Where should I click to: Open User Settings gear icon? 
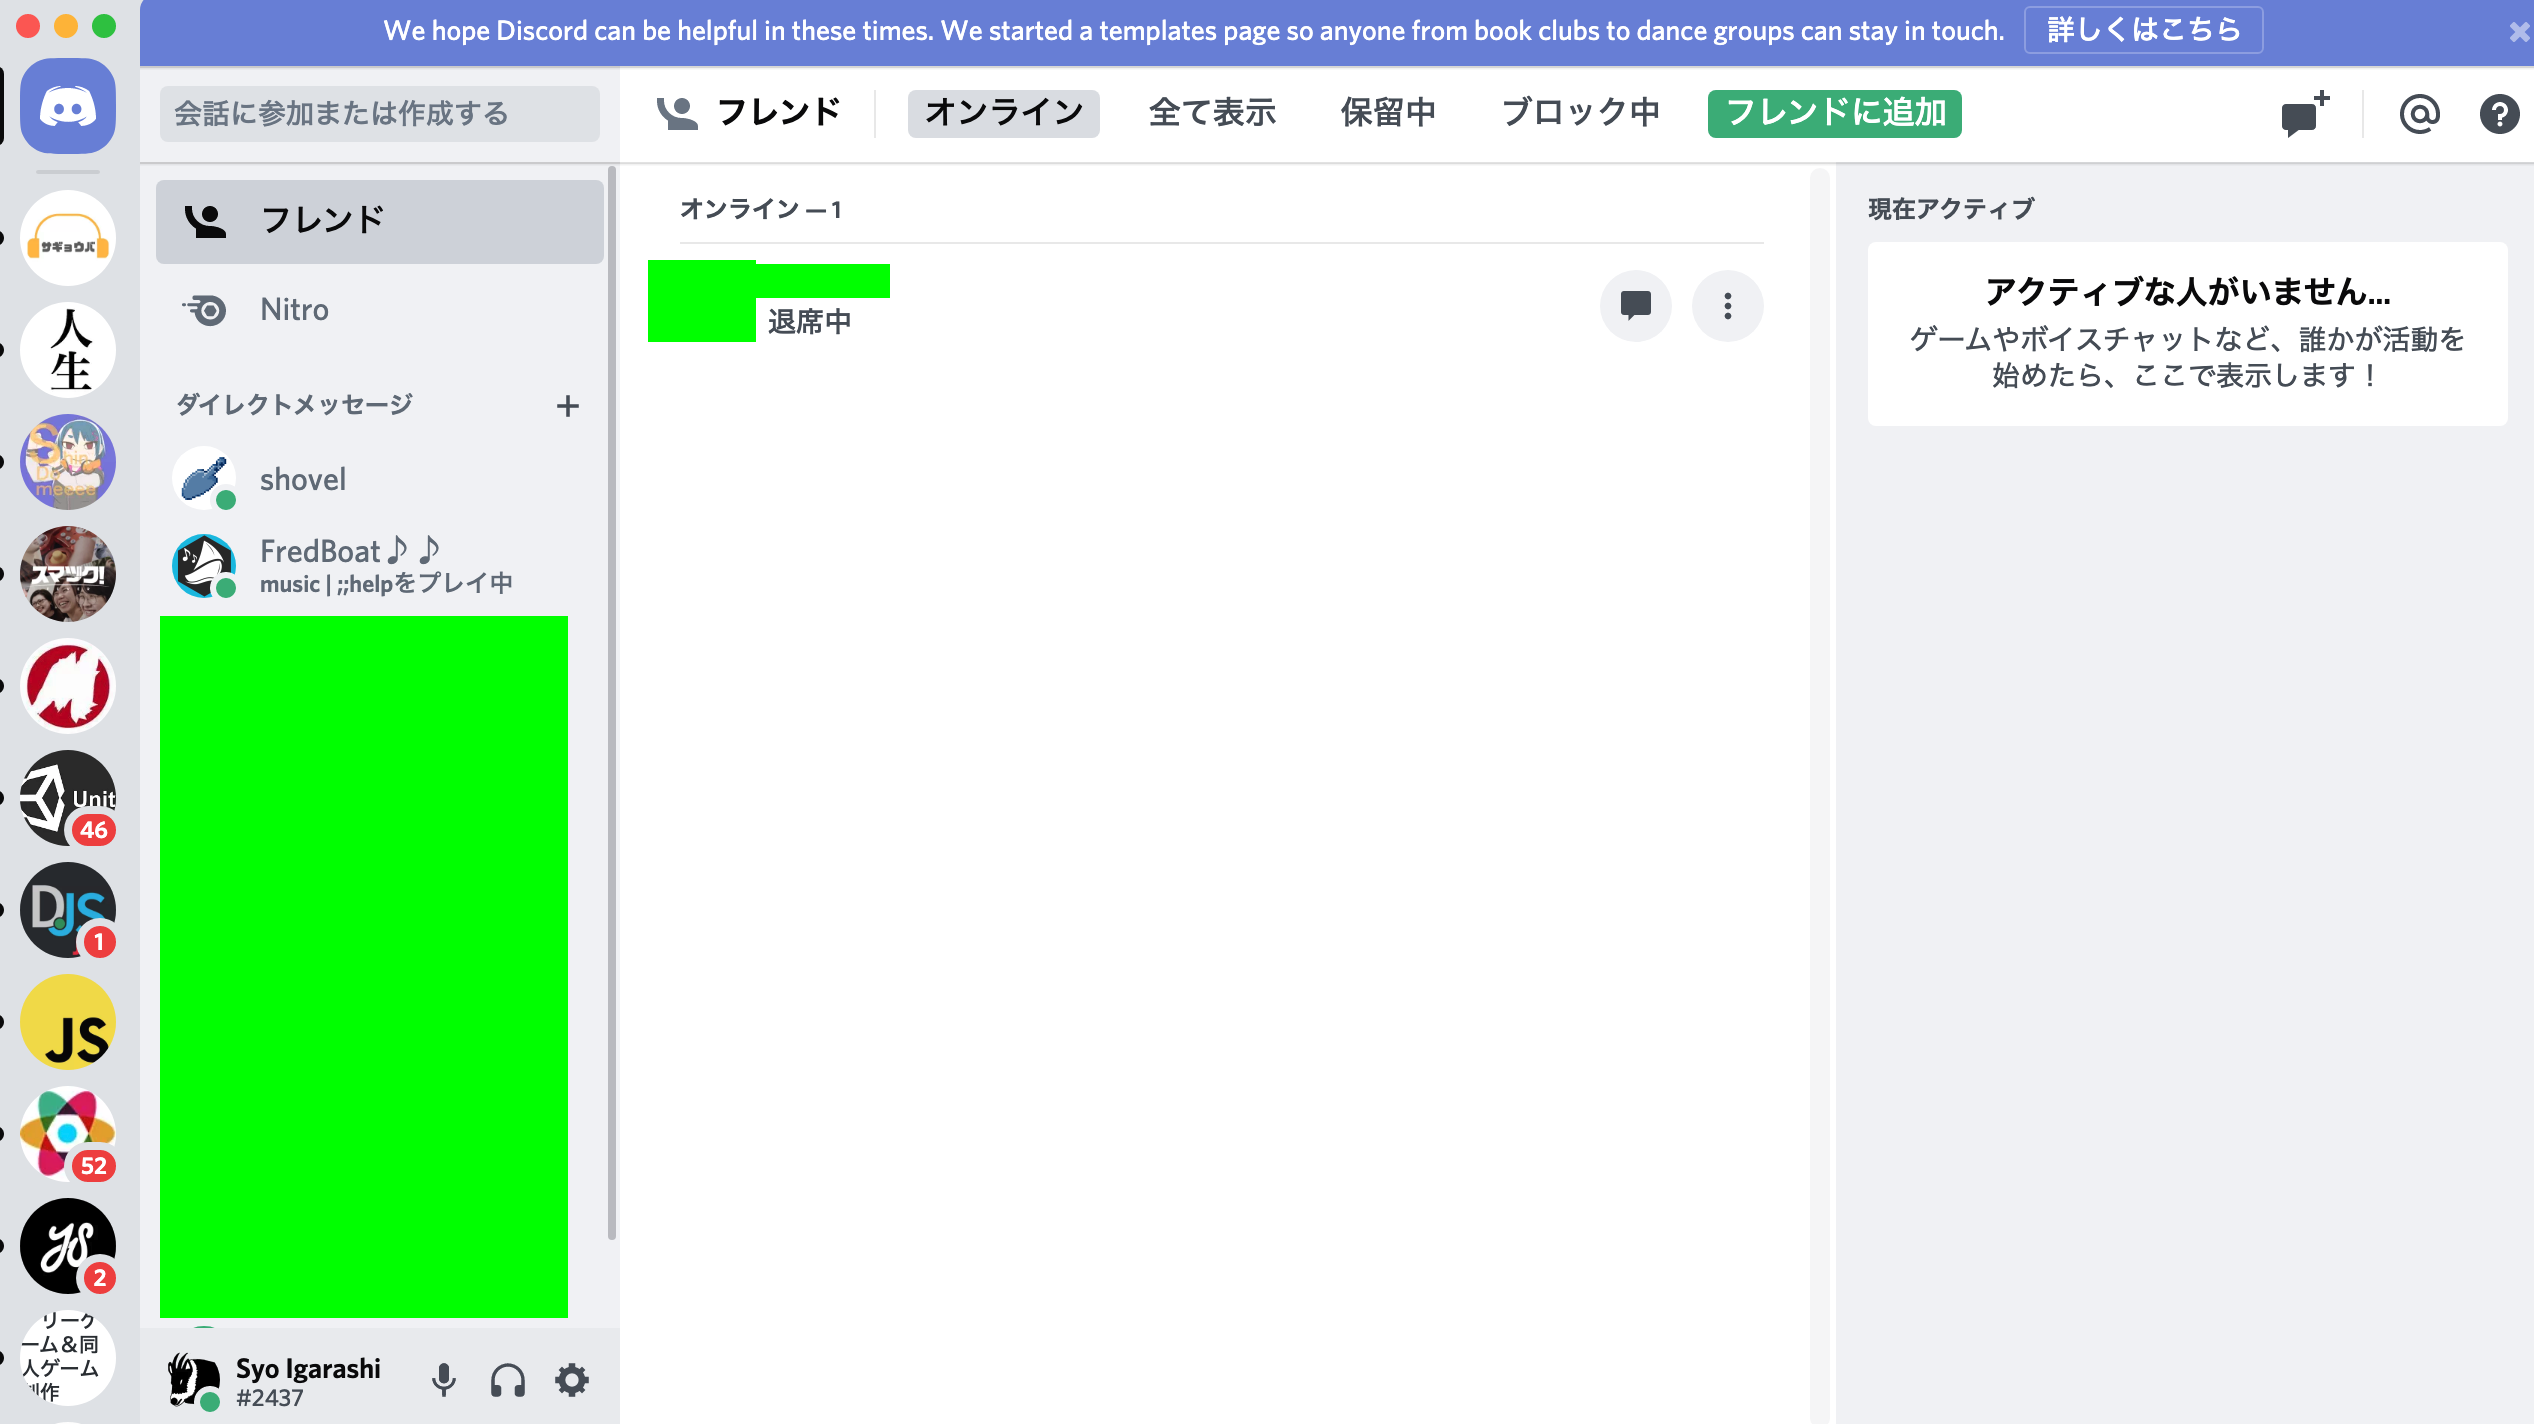click(572, 1381)
